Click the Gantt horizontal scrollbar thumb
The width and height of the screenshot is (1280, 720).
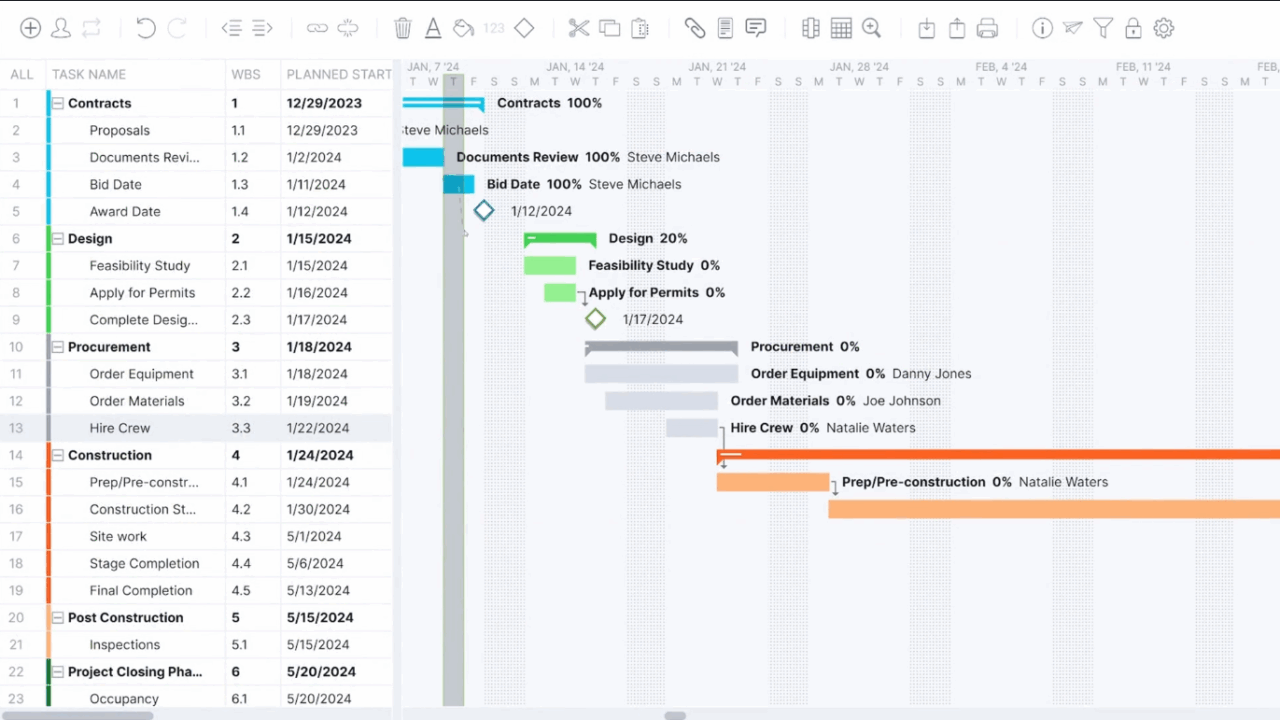click(676, 715)
